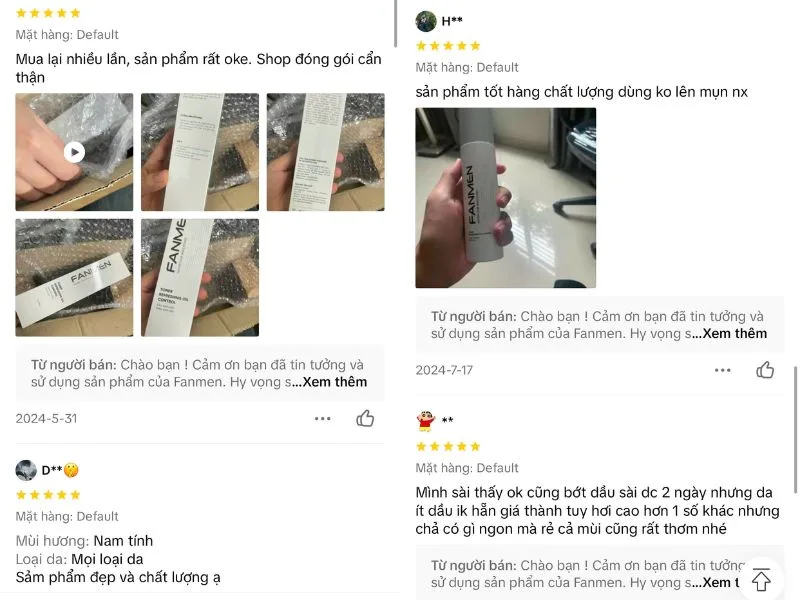Screen dimensions: 800x600
Task: Open Shin-chan avatar reviewer profile
Action: click(426, 420)
